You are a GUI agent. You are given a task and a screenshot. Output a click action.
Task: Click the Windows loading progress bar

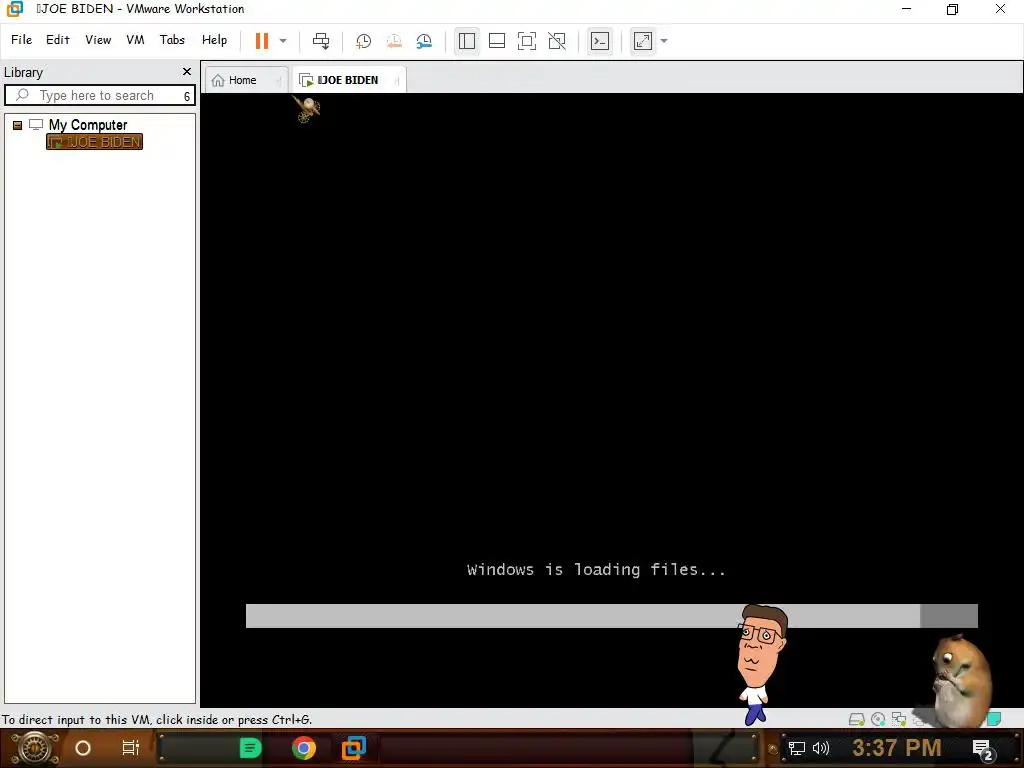(x=611, y=616)
